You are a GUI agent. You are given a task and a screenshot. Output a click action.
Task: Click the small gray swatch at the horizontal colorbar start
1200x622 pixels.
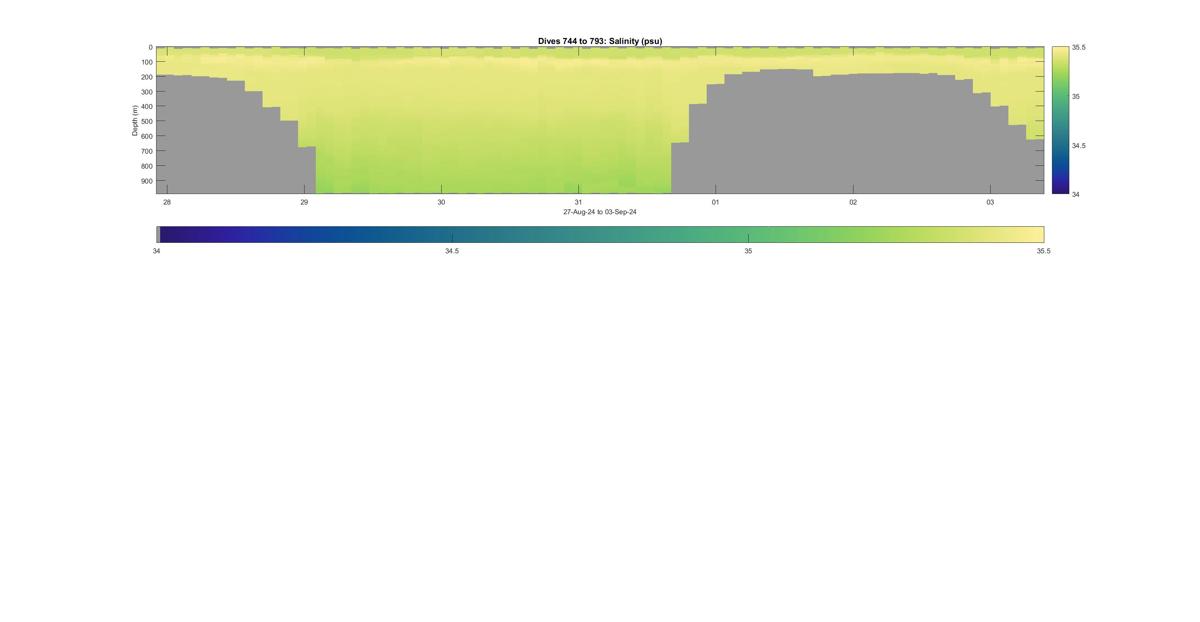158,234
